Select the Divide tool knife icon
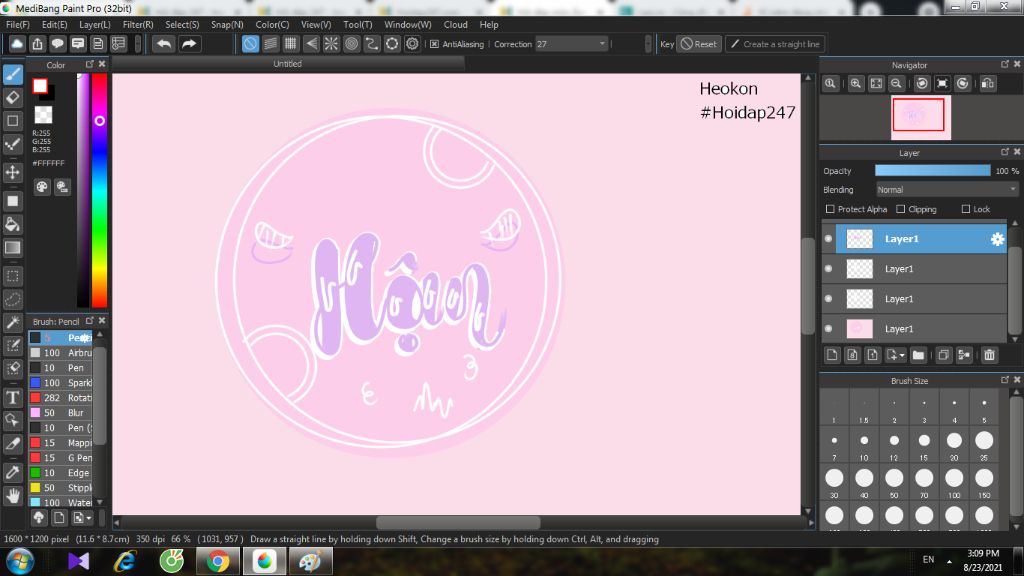This screenshot has width=1024, height=576. coord(13,443)
